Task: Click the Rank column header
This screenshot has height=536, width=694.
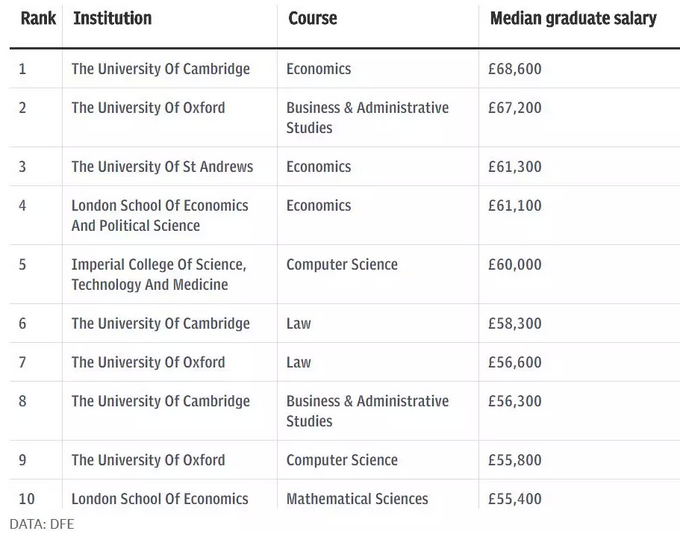Action: 39,19
